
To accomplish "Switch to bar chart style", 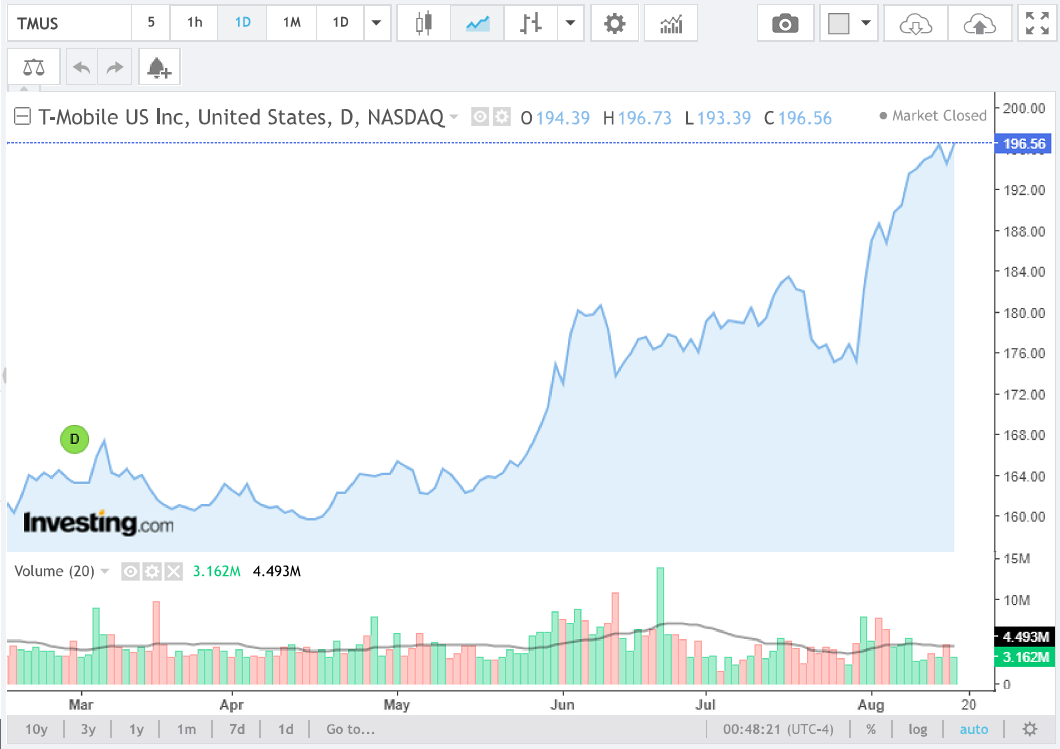I will [x=531, y=23].
